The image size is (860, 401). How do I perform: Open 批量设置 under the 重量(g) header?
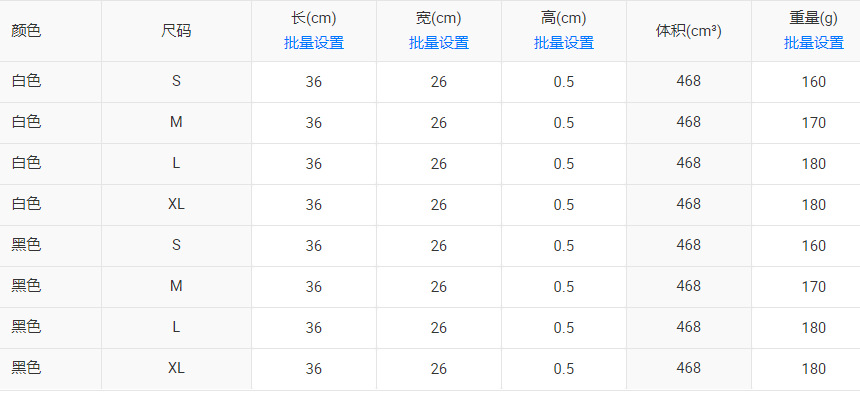[x=813, y=43]
